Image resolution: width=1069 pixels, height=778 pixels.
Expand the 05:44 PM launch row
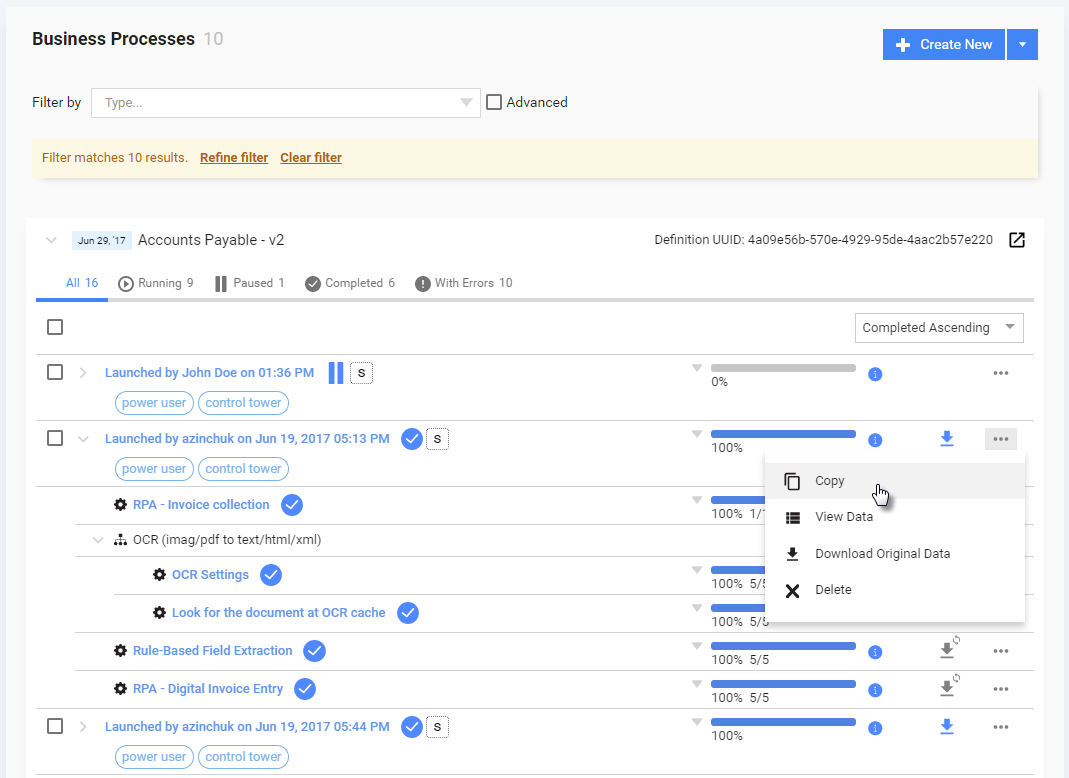tap(83, 727)
